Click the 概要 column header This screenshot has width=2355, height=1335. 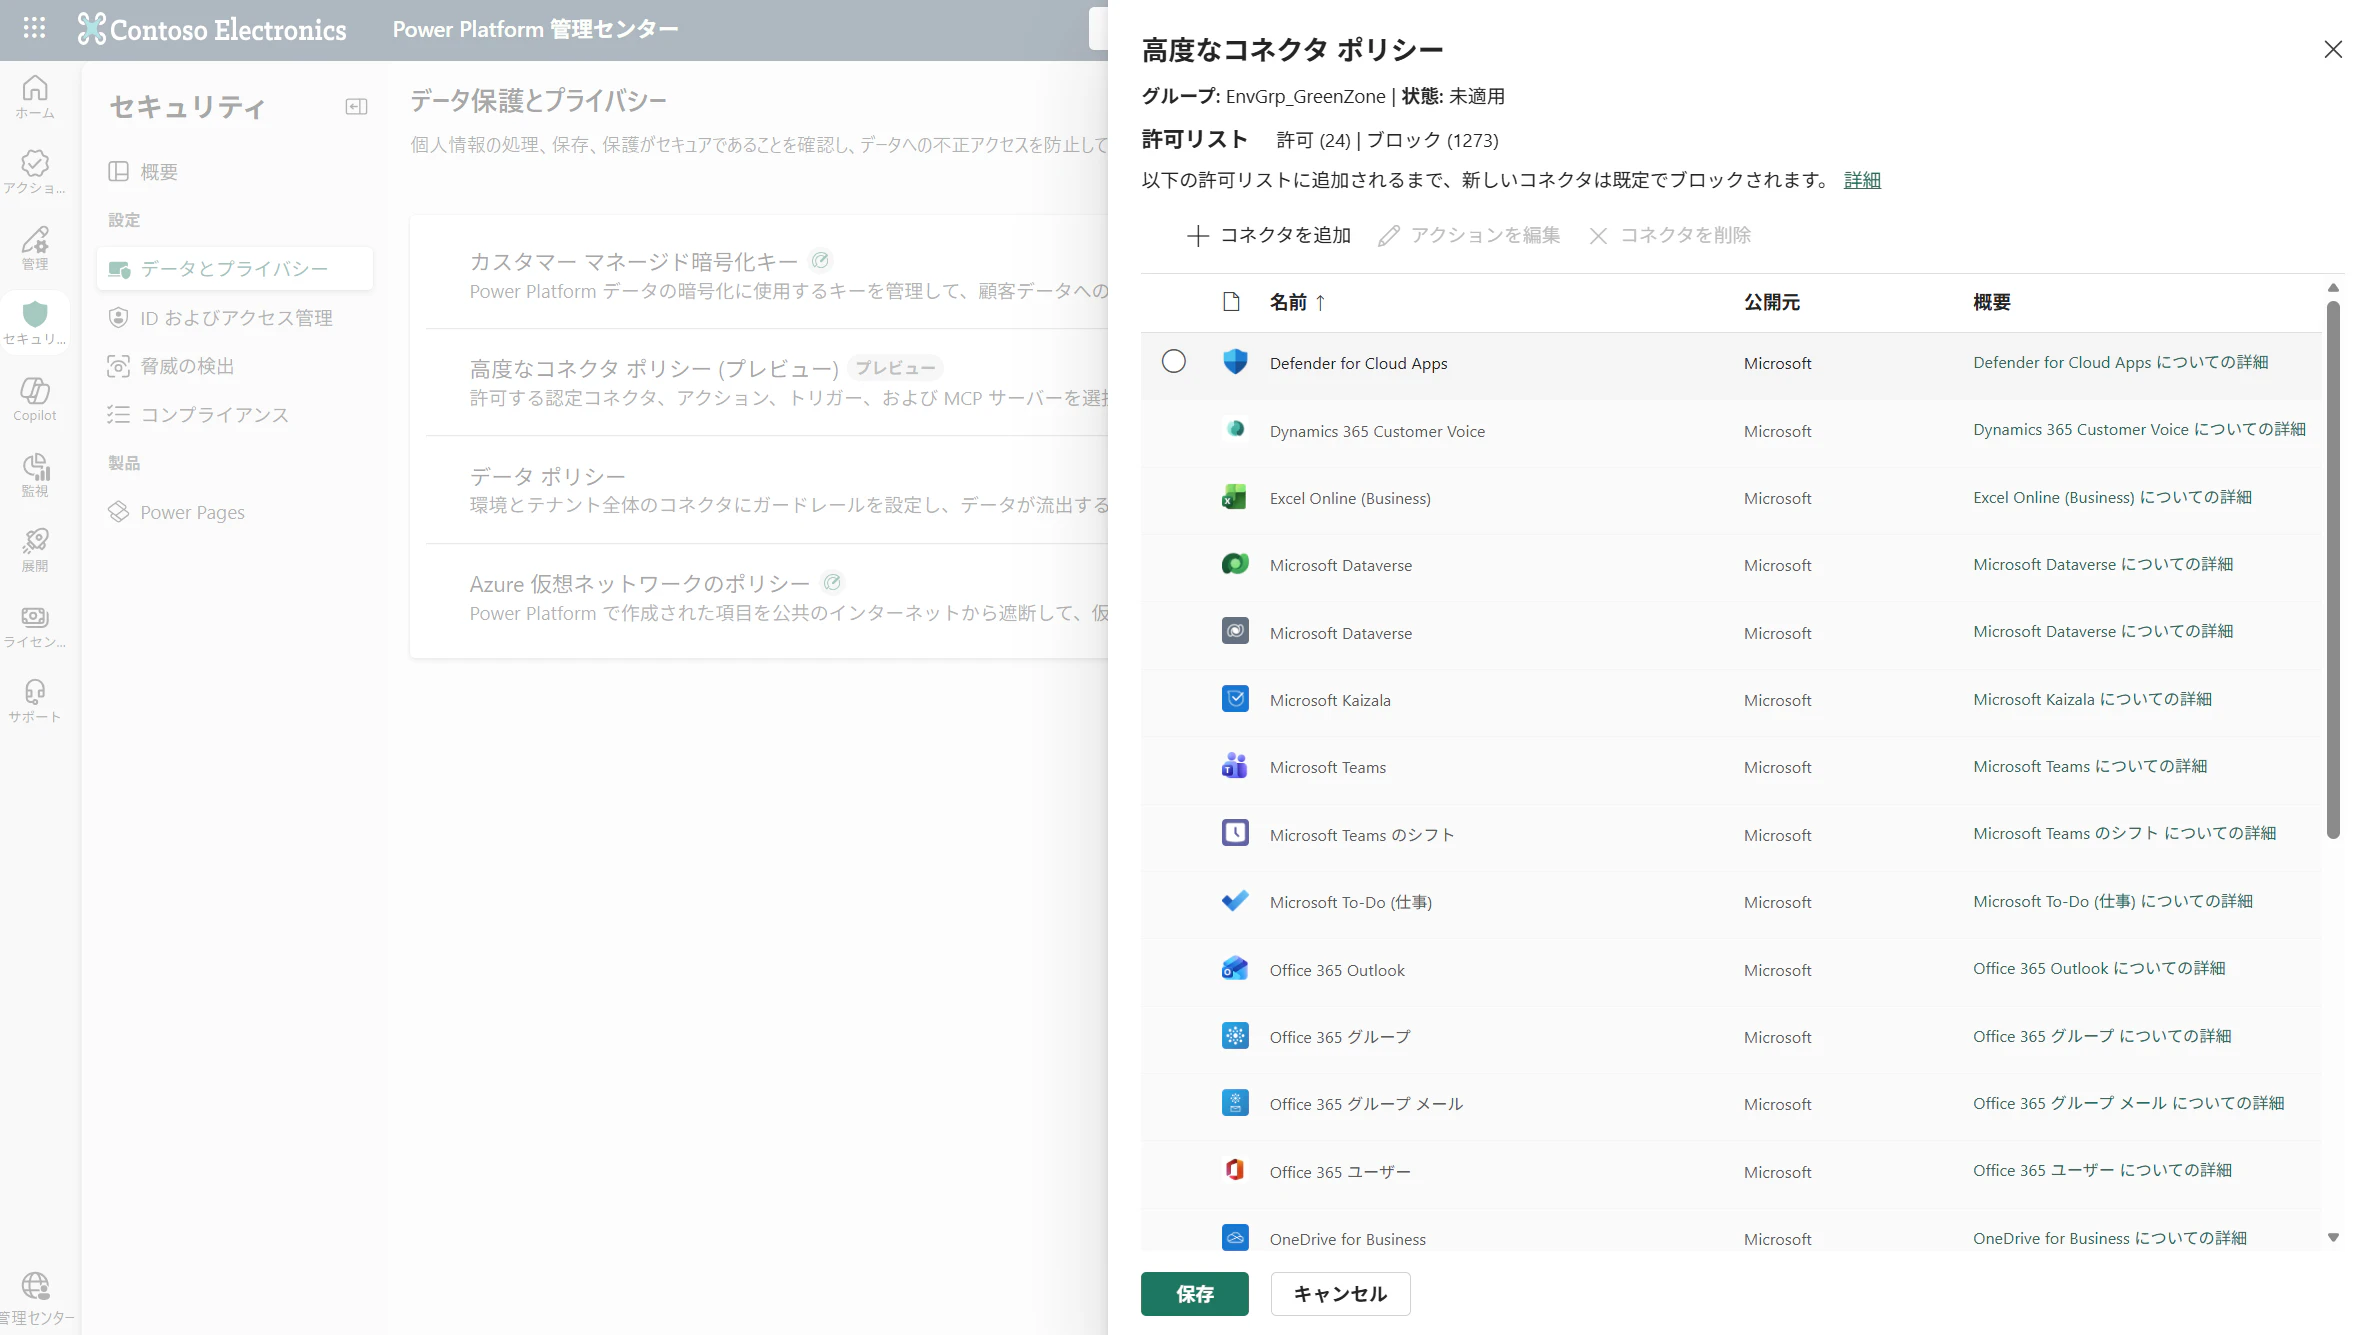click(1992, 302)
